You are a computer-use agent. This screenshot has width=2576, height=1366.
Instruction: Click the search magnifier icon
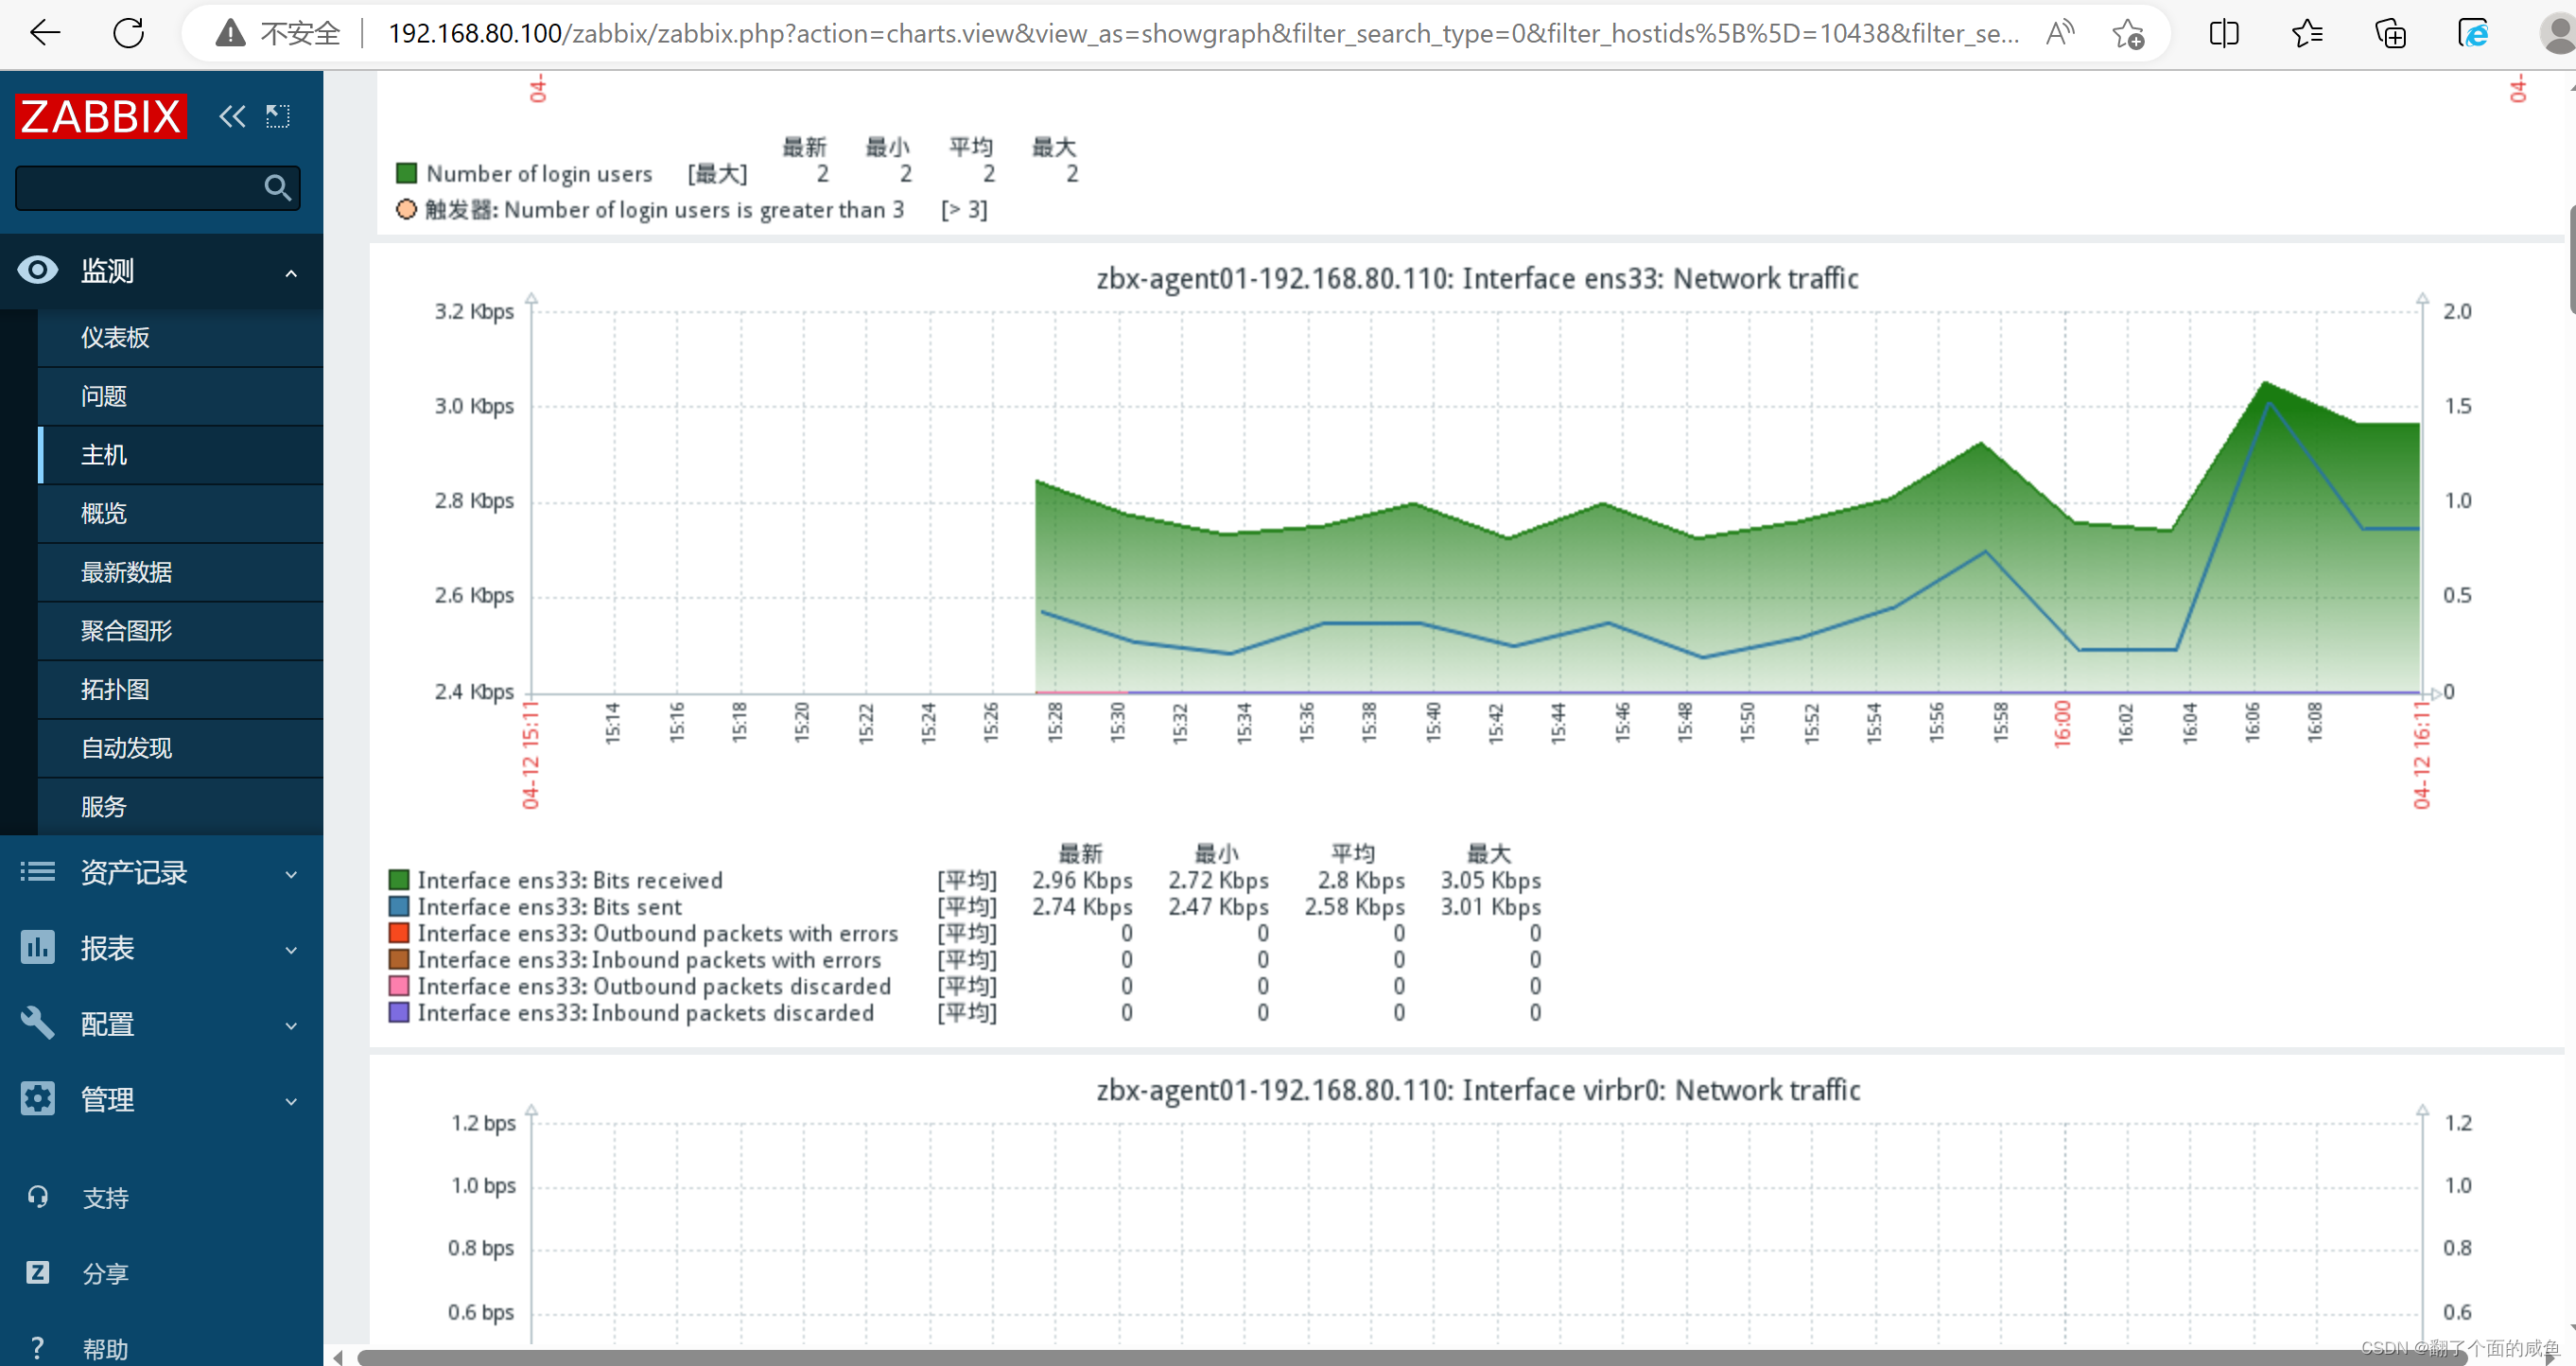pos(277,188)
